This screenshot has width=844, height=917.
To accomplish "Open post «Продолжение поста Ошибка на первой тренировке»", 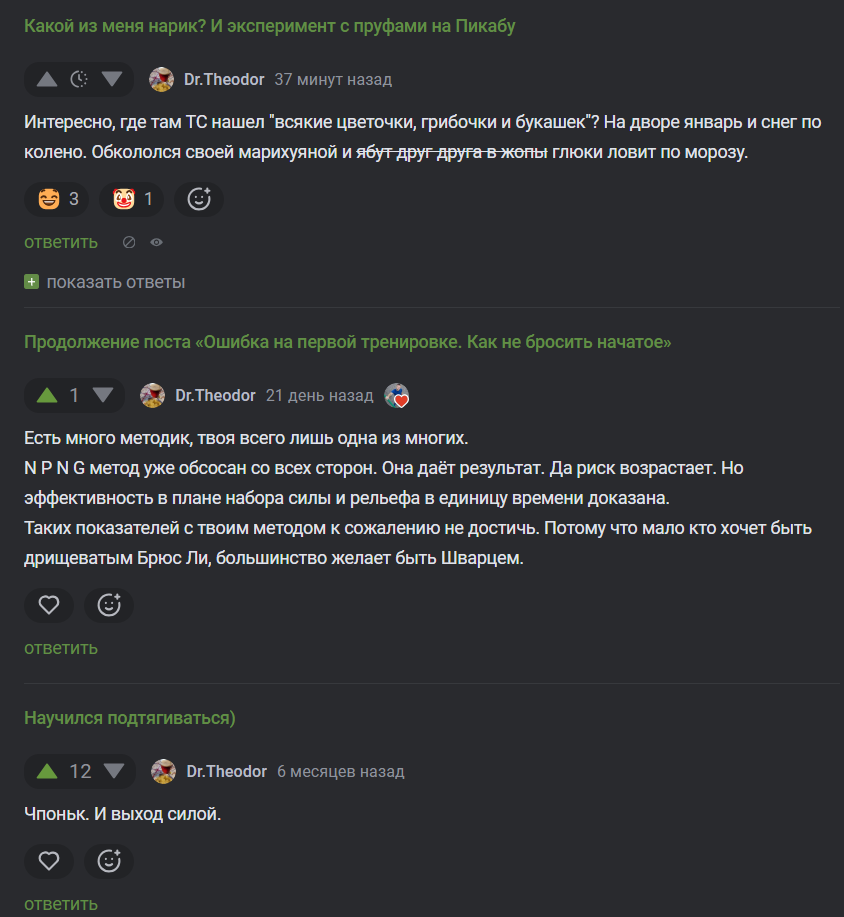I will pos(347,342).
